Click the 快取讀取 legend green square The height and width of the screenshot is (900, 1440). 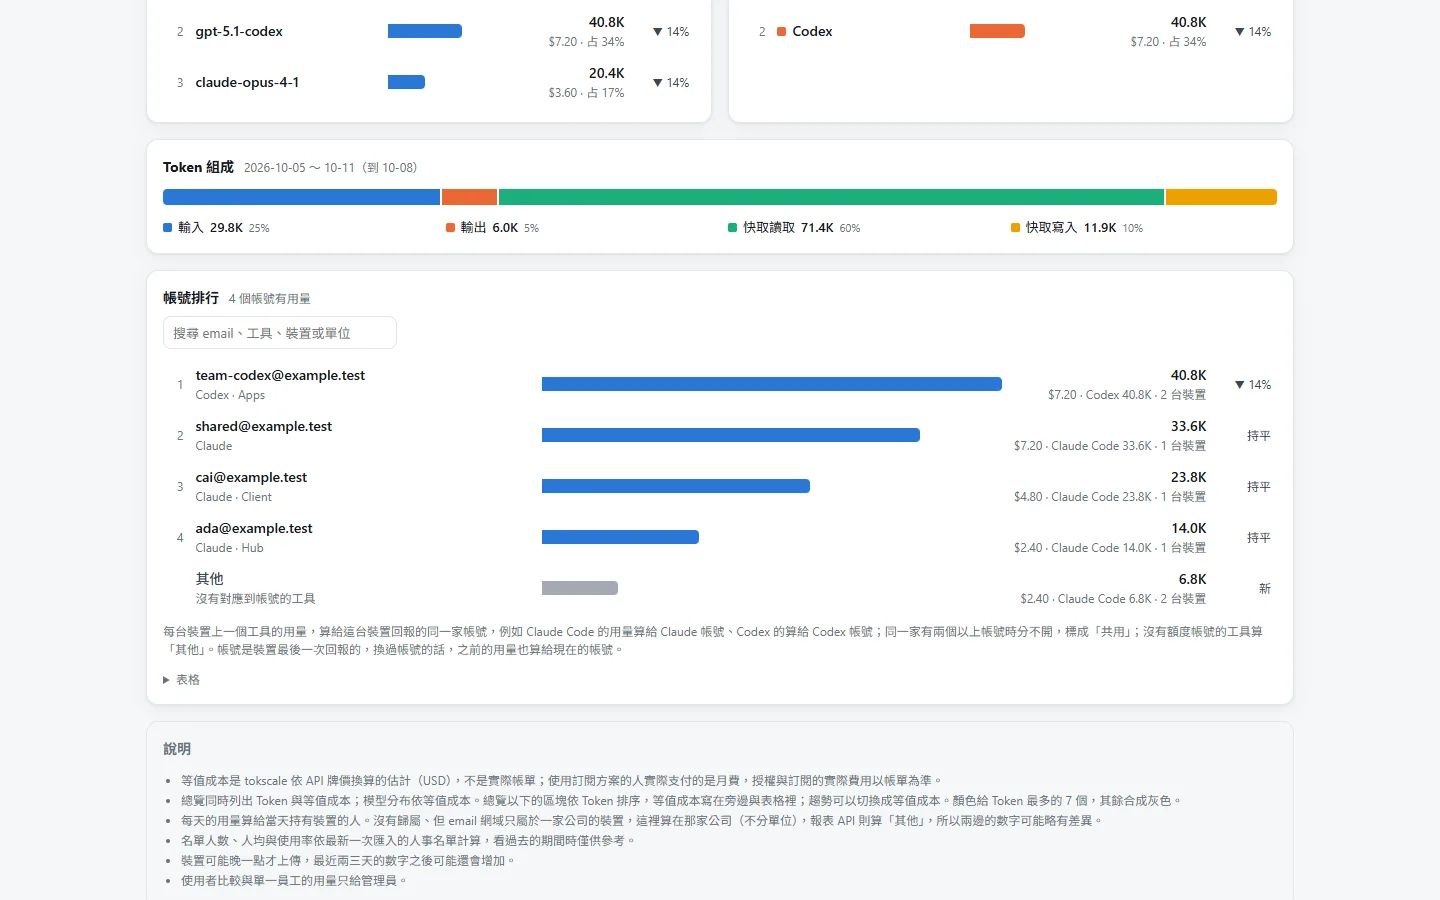click(x=733, y=228)
